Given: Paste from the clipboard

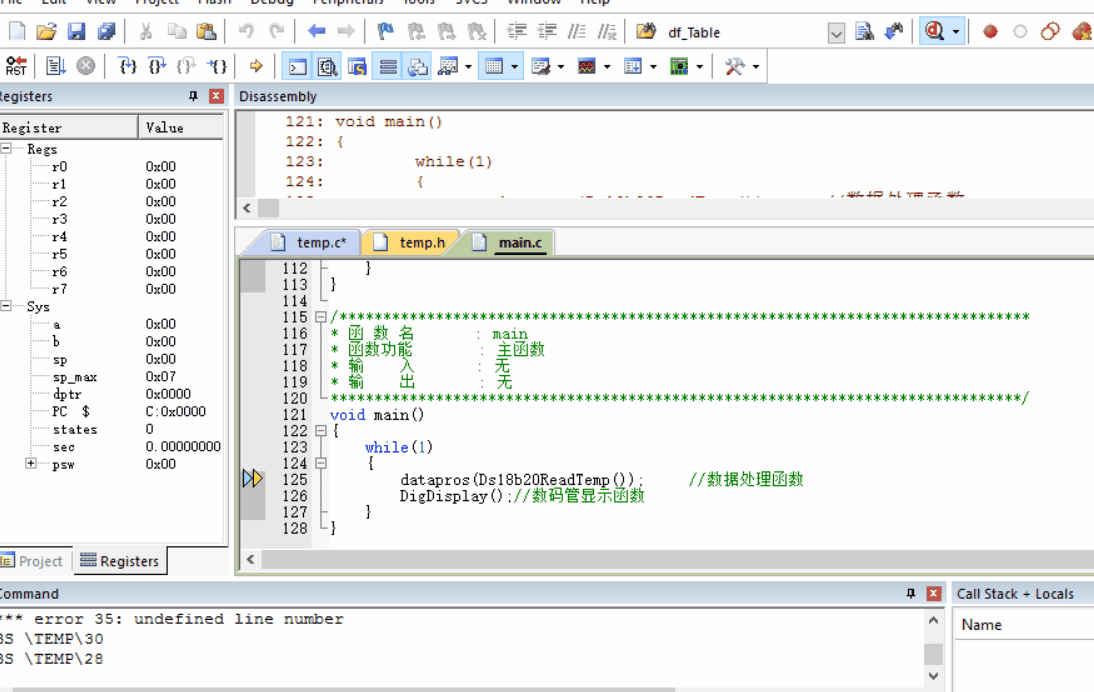Looking at the screenshot, I should [x=206, y=31].
